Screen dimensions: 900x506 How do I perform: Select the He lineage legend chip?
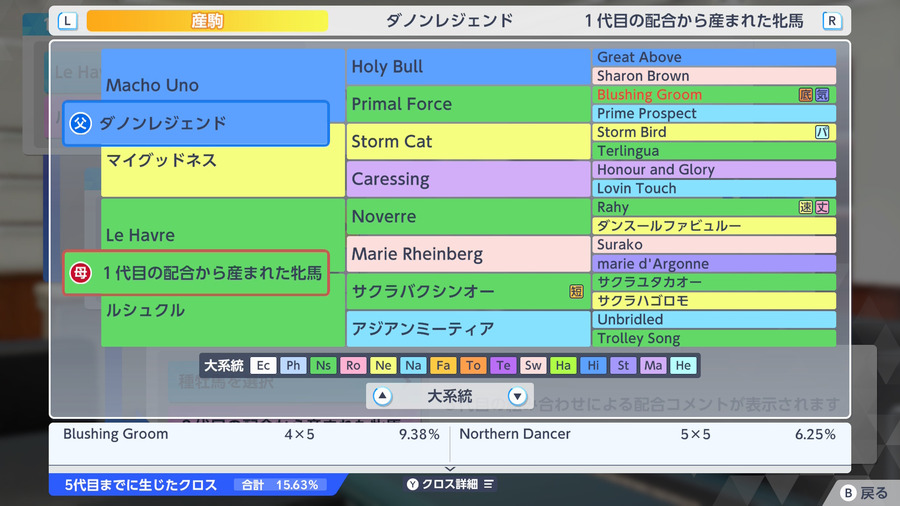point(683,365)
